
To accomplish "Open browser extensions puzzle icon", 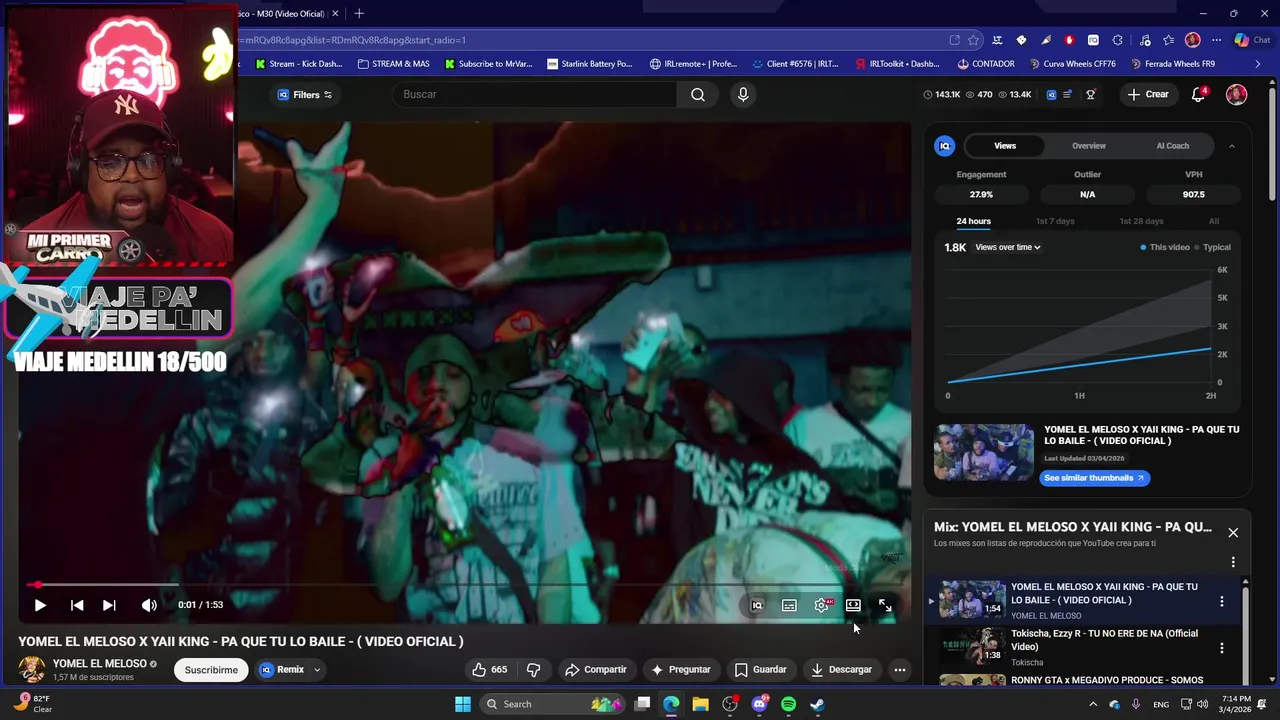I will click(x=1117, y=40).
